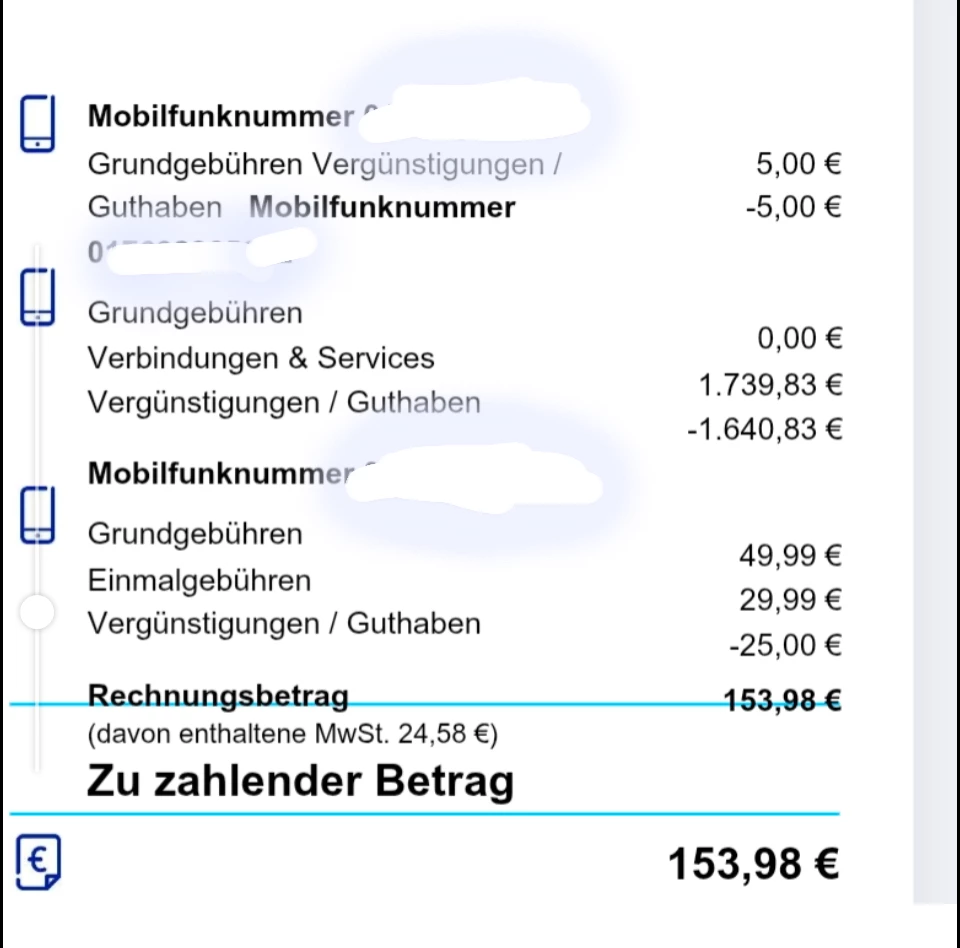The image size is (960, 948).
Task: Click the round slider handle on the left
Action: pyautogui.click(x=37, y=612)
